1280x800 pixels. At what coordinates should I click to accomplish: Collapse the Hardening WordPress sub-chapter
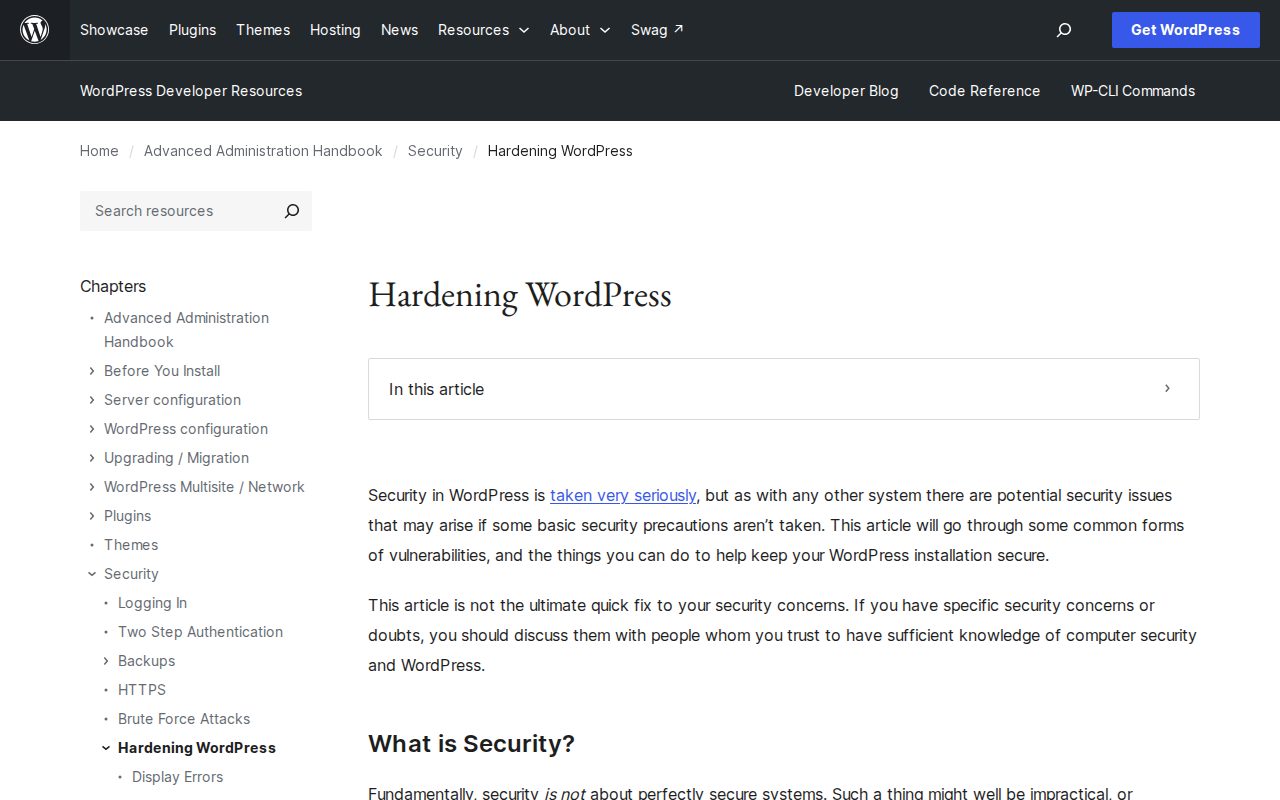pos(106,748)
